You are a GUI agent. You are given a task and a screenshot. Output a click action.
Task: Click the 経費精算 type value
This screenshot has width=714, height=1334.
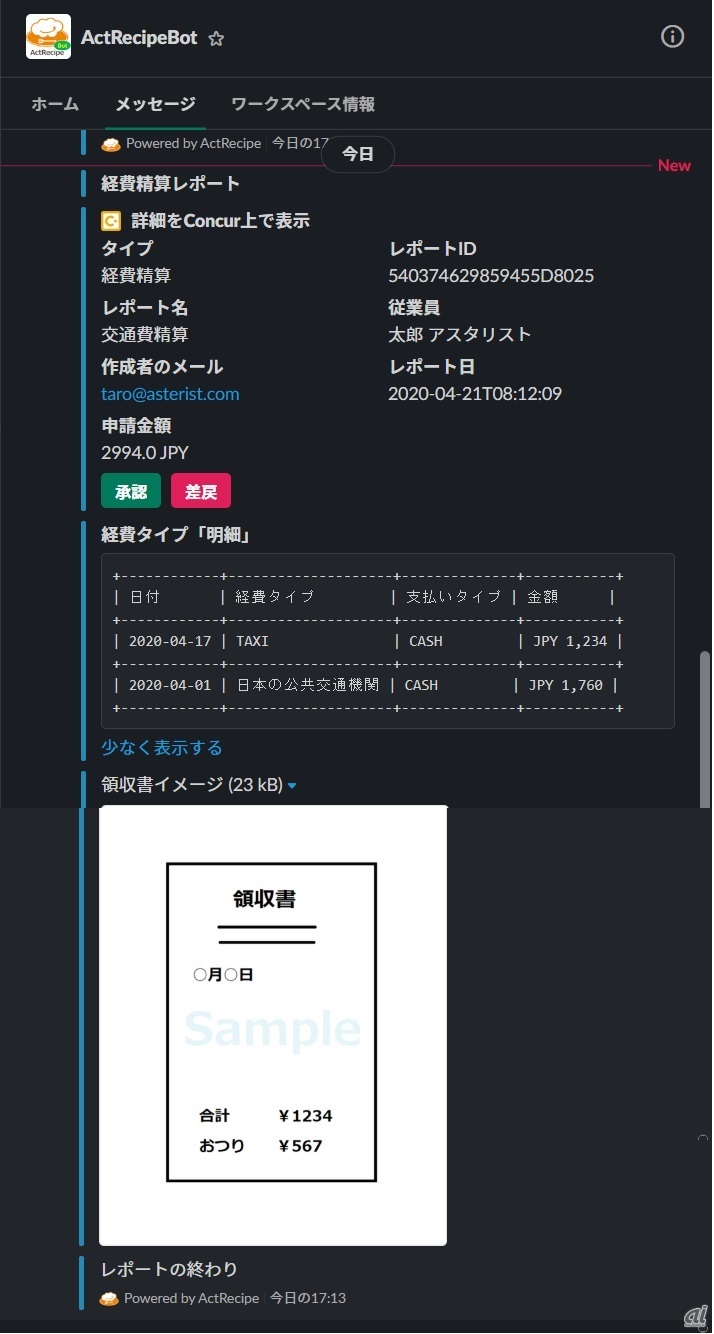pos(136,275)
